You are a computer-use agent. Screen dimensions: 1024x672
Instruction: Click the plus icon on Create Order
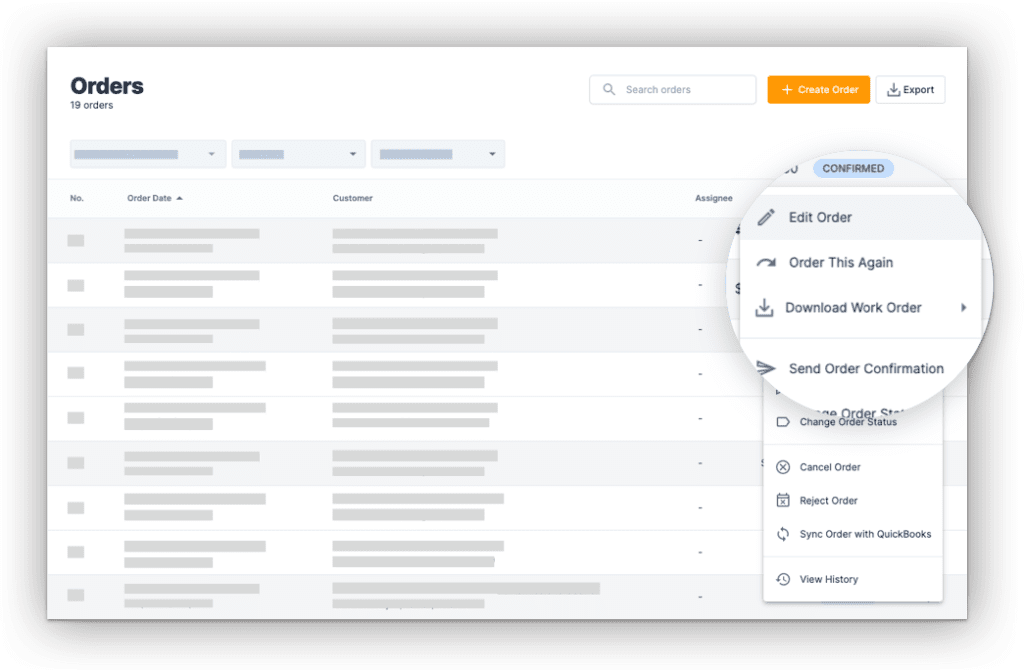click(x=787, y=89)
